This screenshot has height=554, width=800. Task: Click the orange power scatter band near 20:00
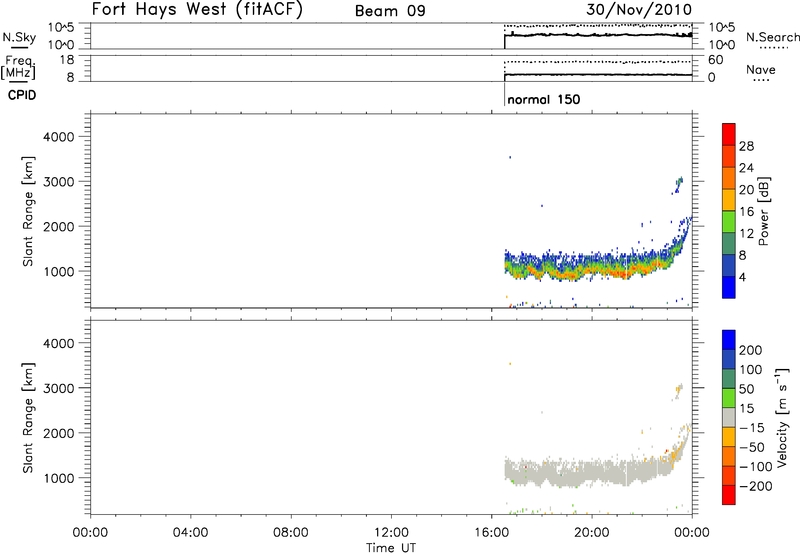592,271
